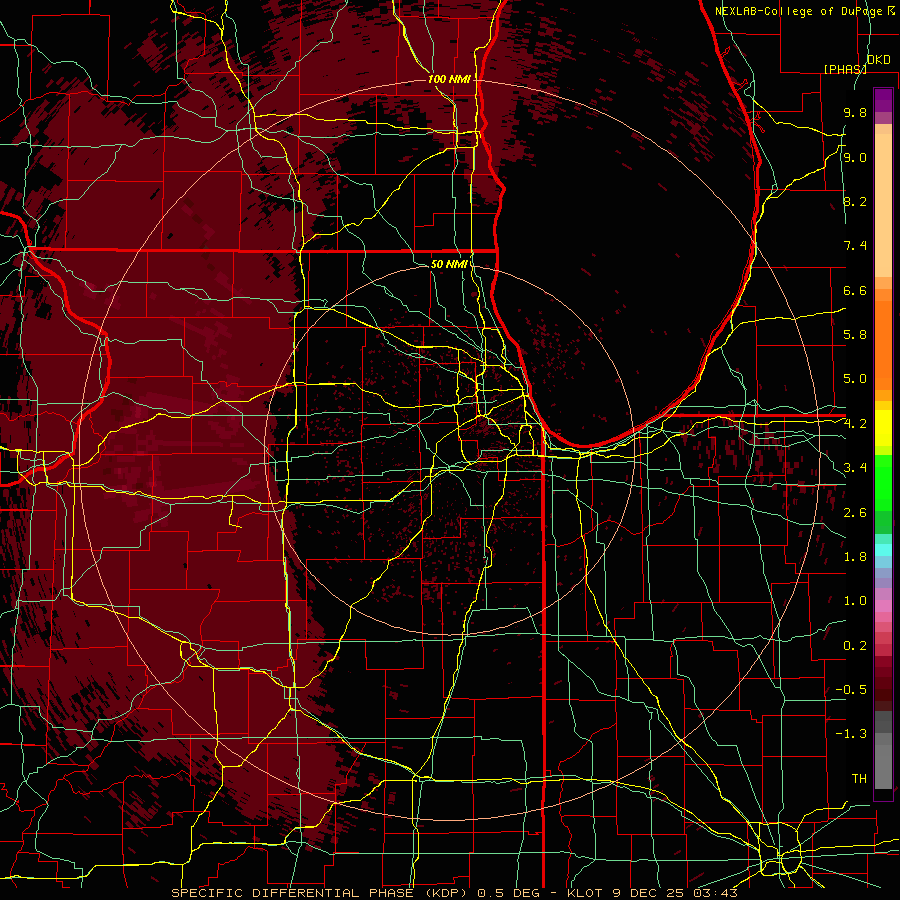Screen dimensions: 900x900
Task: Click the 8.2 scale value
Action: coord(855,201)
